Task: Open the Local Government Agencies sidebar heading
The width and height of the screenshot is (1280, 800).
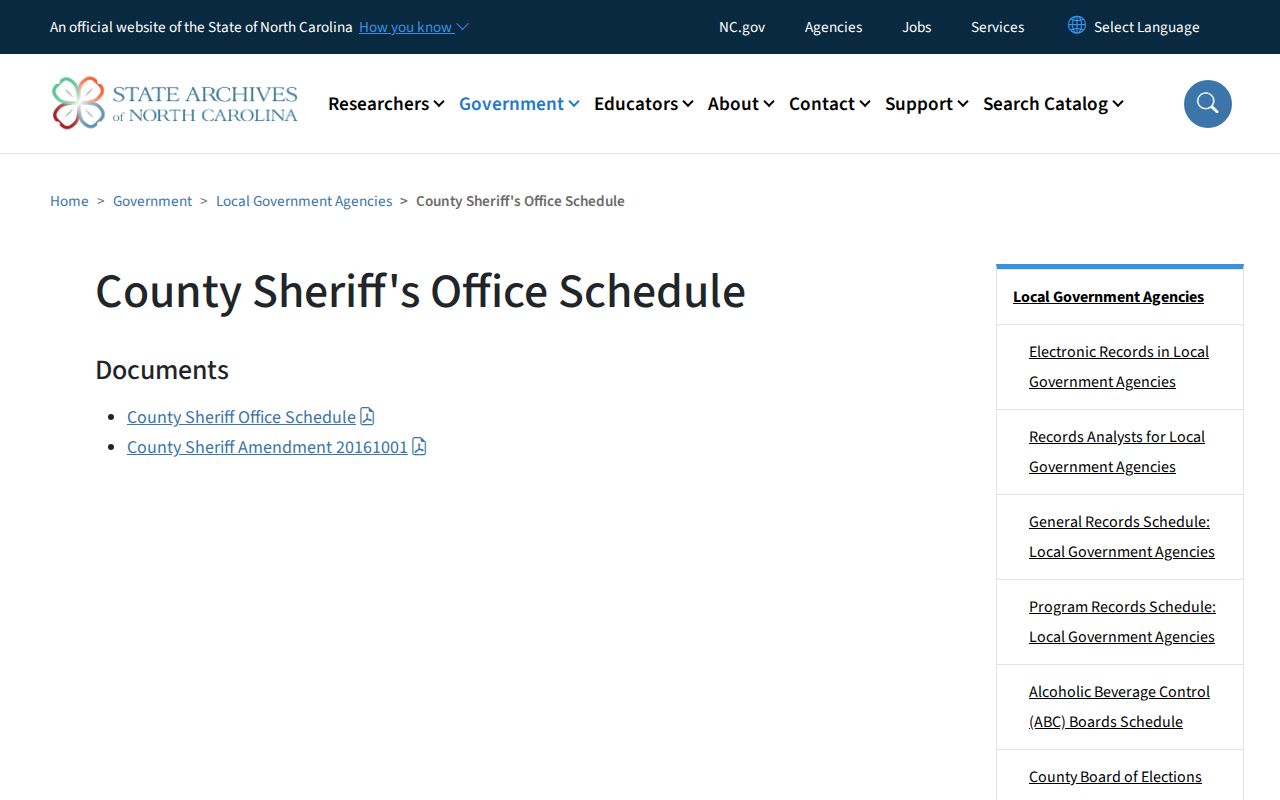Action: (1108, 297)
